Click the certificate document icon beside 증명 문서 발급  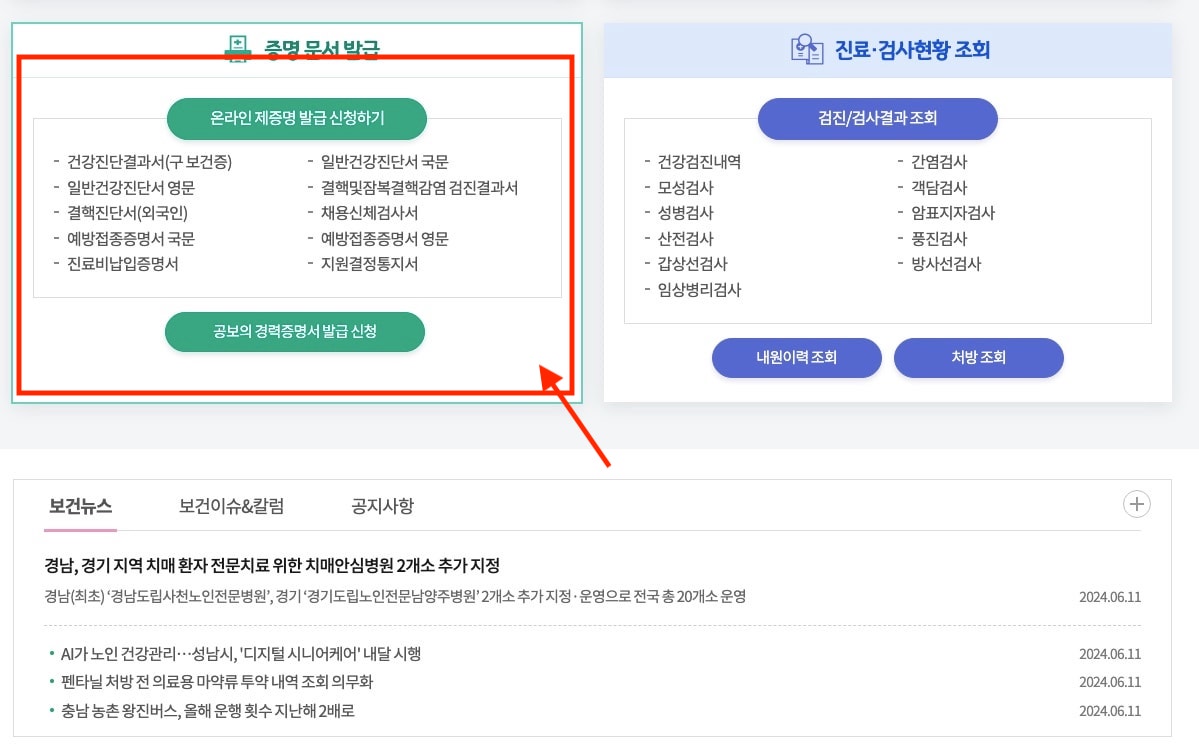[x=238, y=49]
